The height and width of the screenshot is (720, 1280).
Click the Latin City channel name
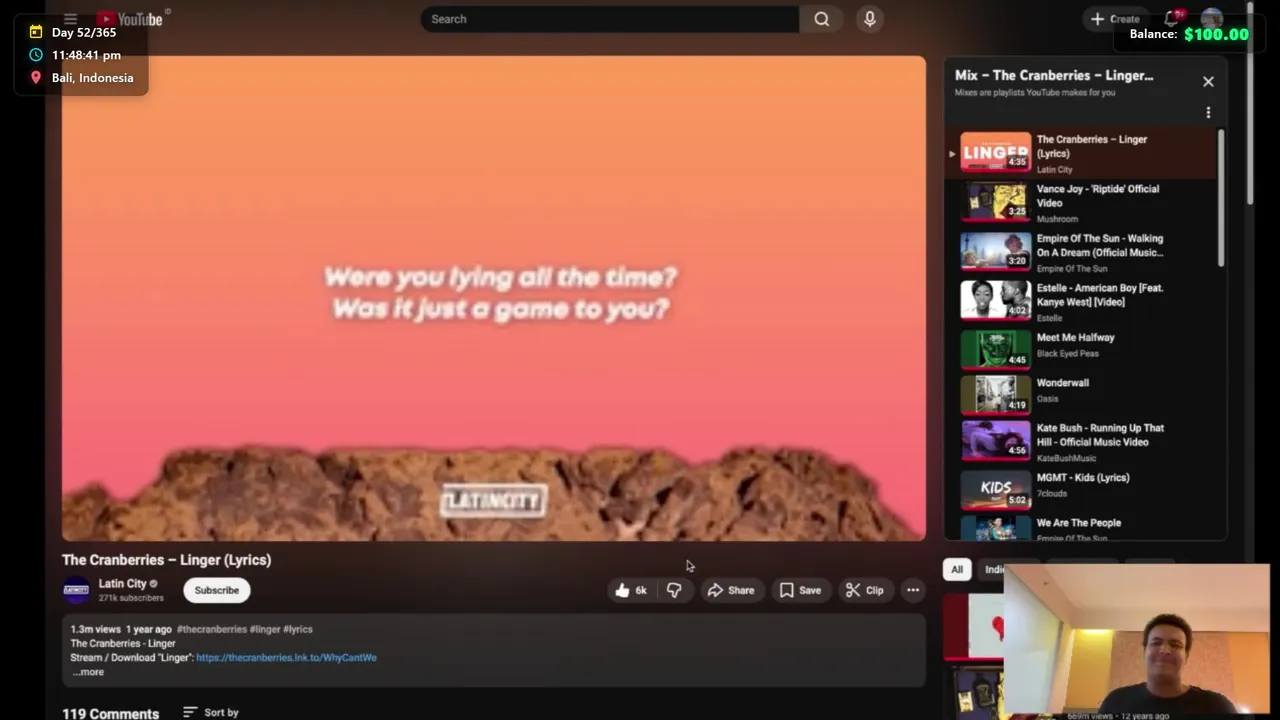coord(122,584)
